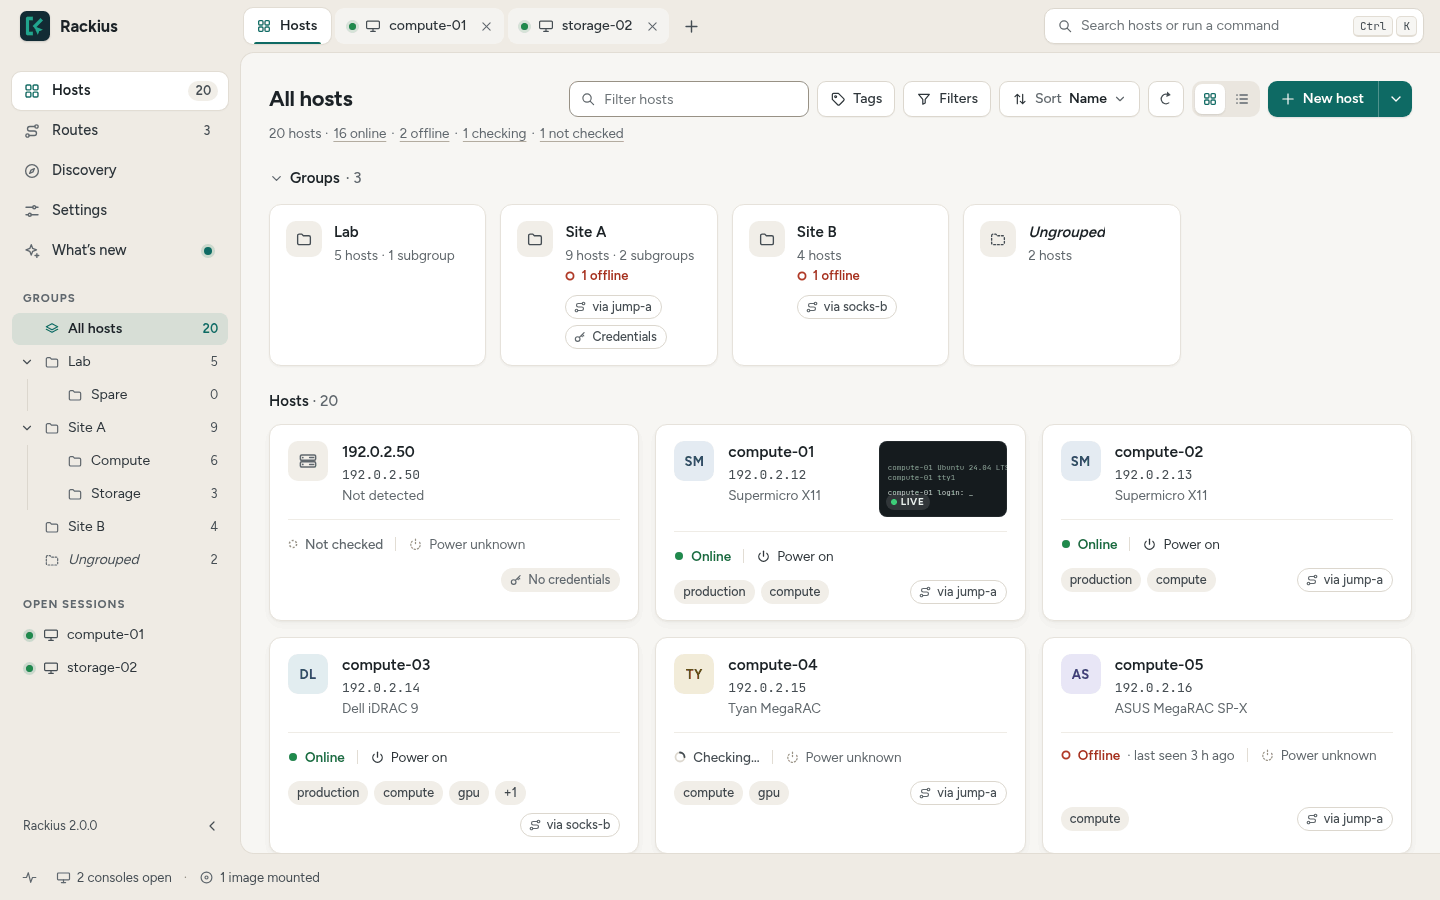Click the Site A group folder icon
The image size is (1440, 900).
pos(535,240)
